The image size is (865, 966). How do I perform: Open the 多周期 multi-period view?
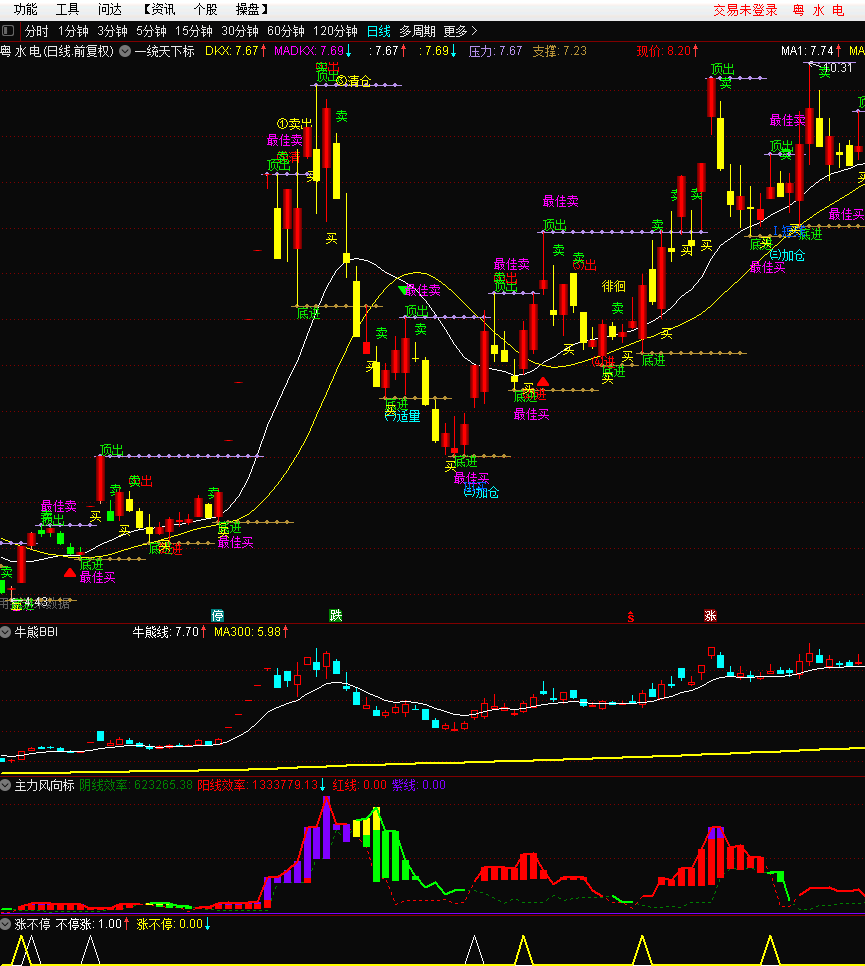coord(417,31)
